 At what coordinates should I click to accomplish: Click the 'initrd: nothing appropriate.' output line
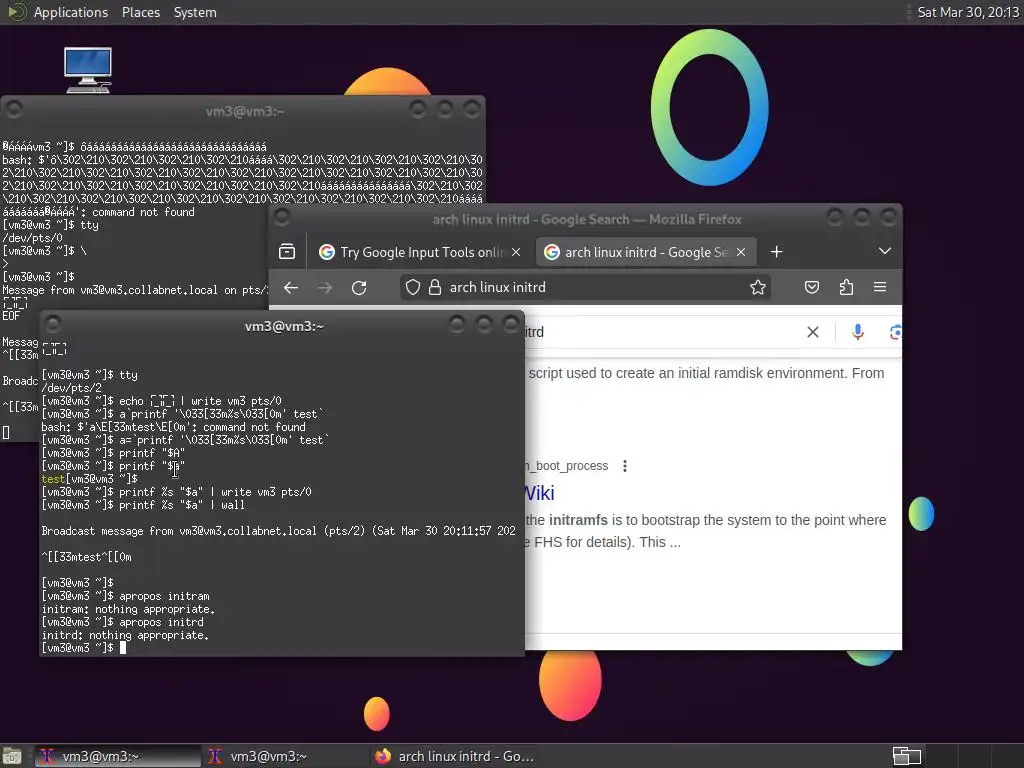pos(125,635)
